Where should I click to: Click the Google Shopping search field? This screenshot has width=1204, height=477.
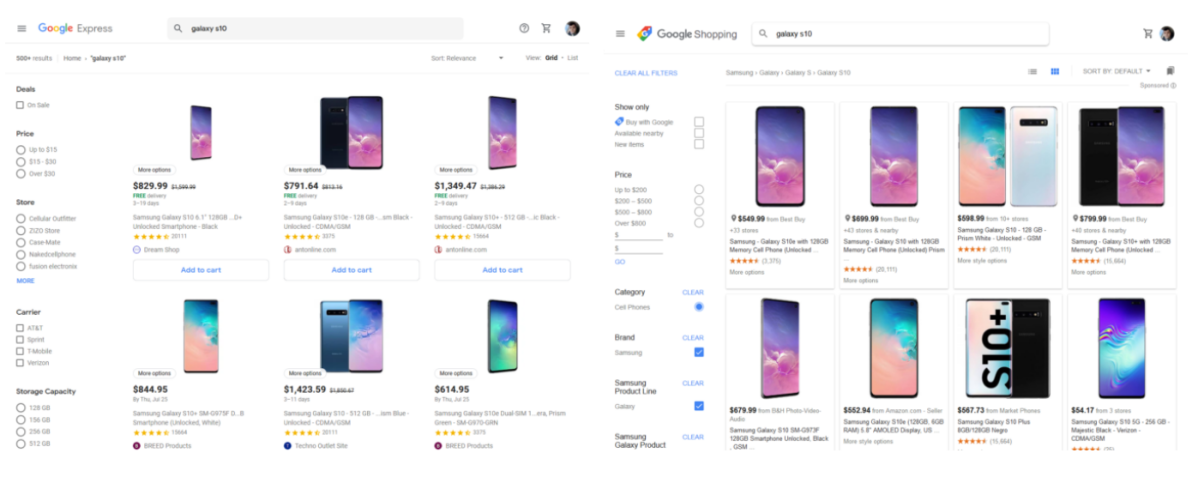(900, 34)
